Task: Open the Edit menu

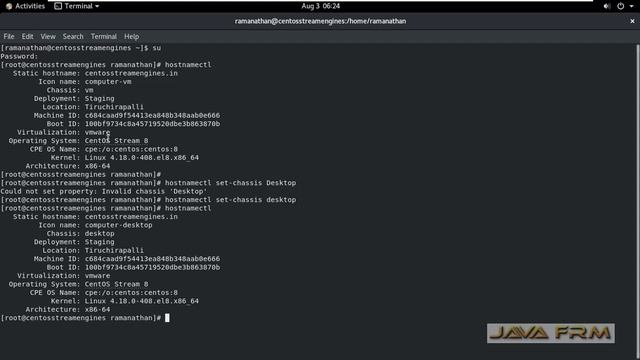Action: pyautogui.click(x=27, y=36)
